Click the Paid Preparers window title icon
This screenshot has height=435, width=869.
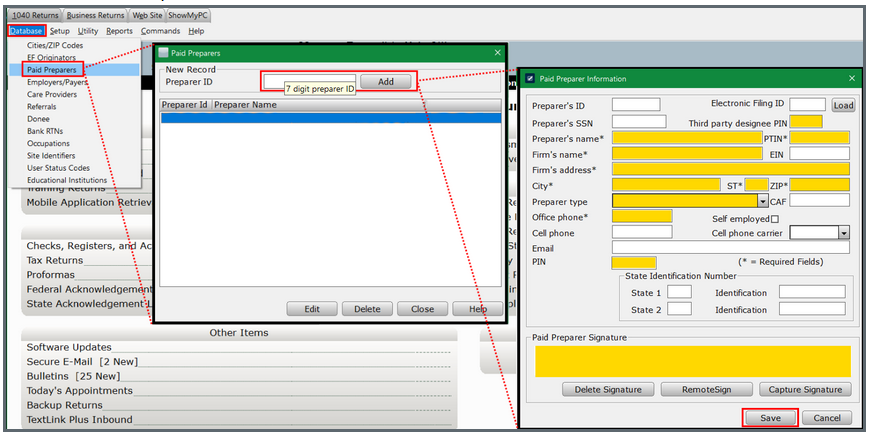pyautogui.click(x=164, y=52)
